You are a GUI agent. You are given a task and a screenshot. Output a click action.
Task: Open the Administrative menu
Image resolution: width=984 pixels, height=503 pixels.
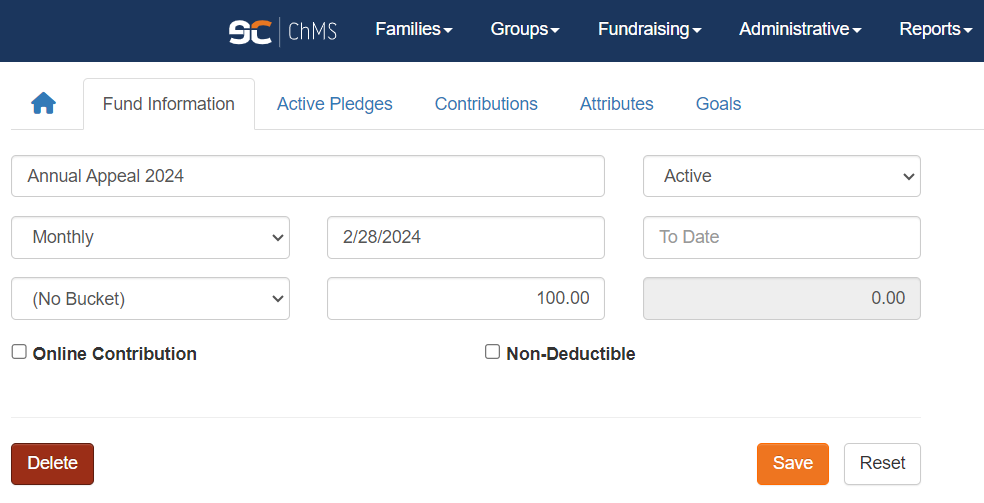click(x=800, y=29)
